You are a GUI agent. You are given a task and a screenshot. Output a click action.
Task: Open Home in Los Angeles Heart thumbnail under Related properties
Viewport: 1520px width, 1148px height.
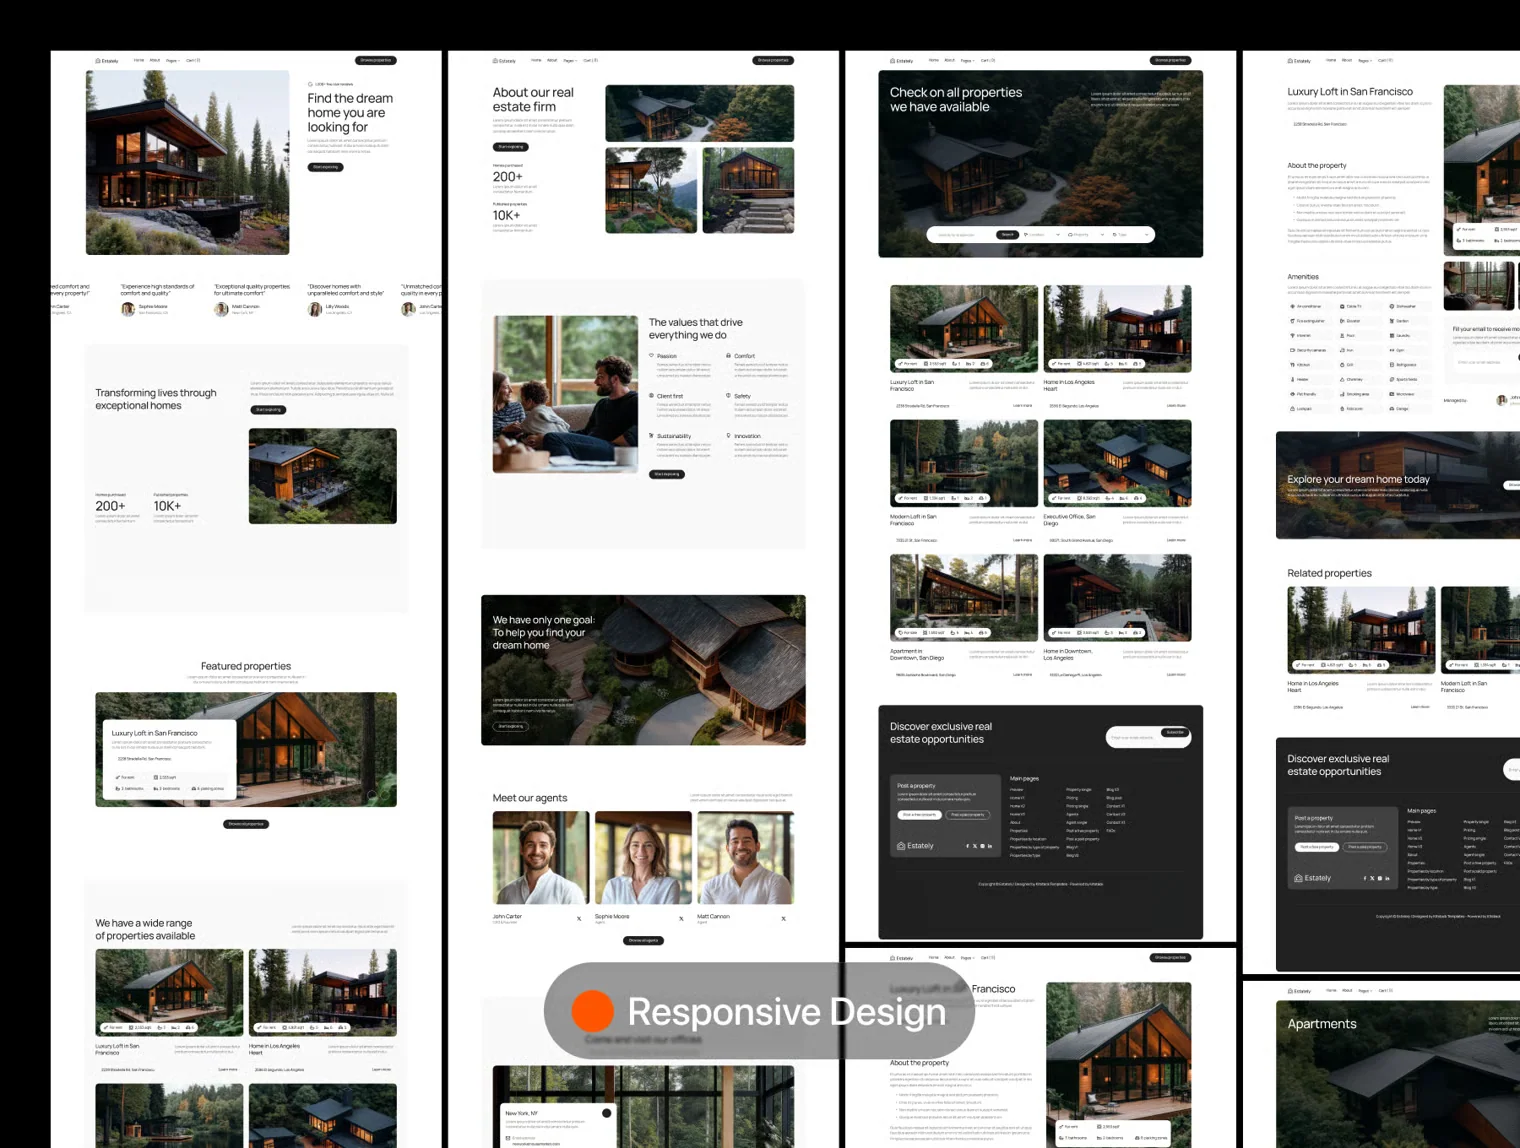(1361, 630)
